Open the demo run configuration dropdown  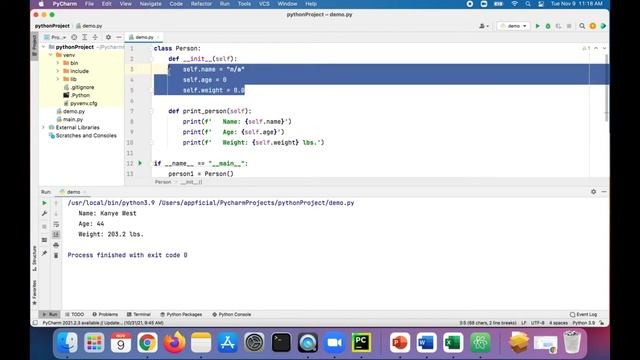[x=513, y=26]
